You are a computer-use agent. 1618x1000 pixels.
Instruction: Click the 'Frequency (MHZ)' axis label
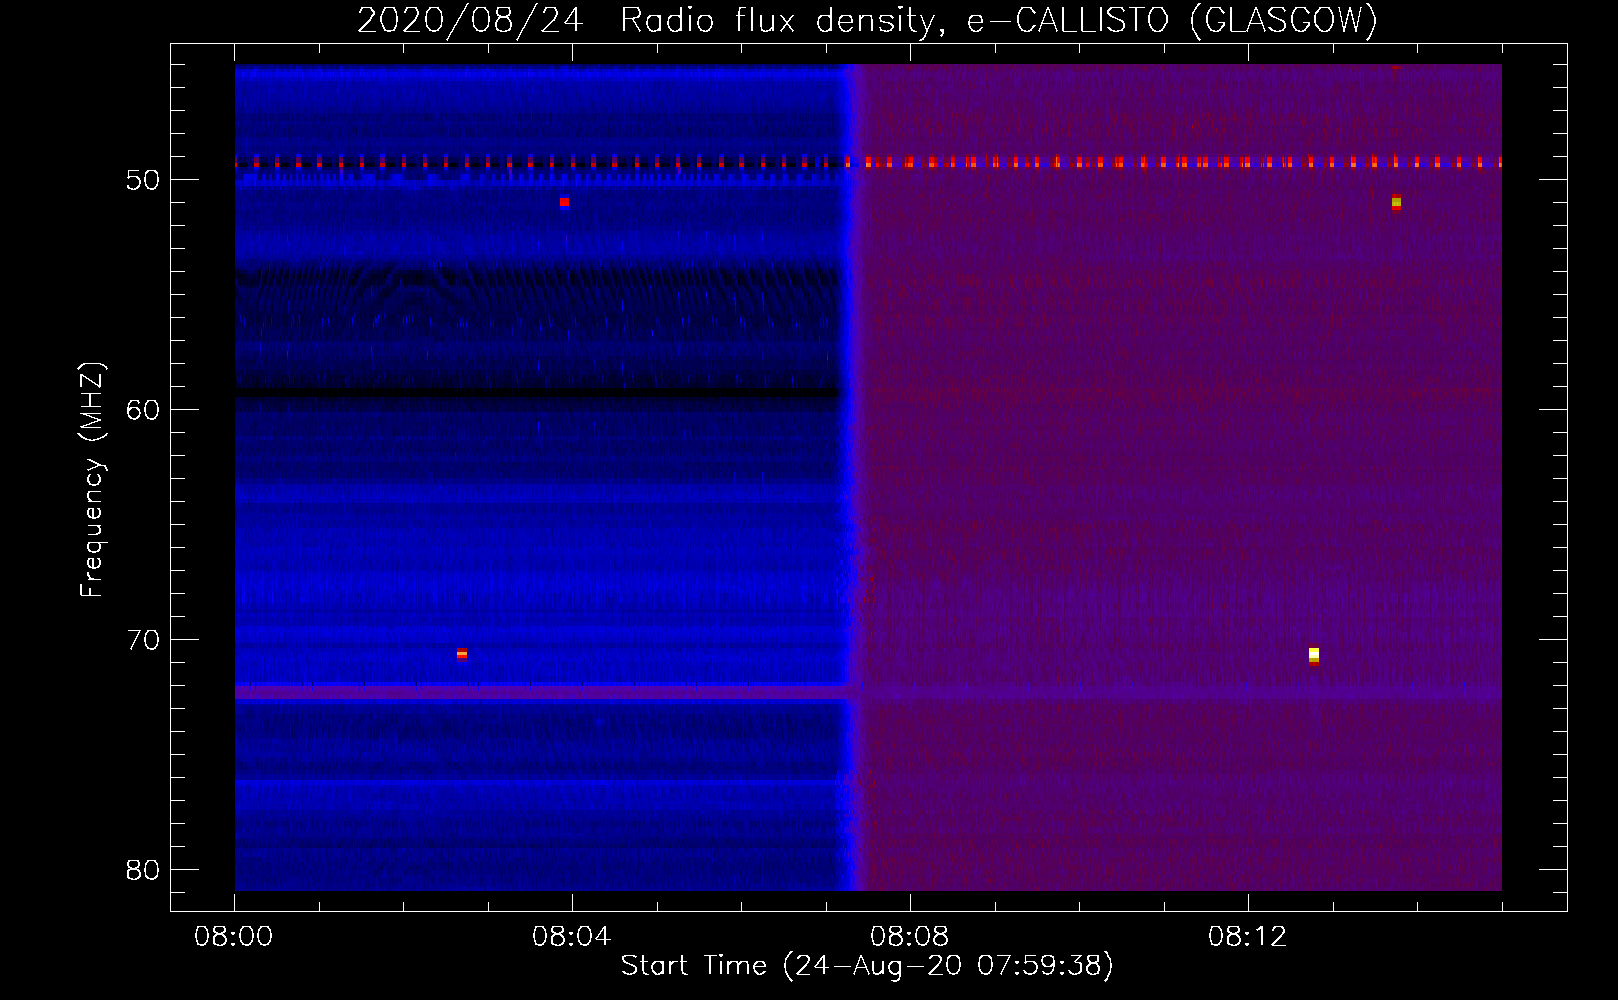(x=92, y=480)
